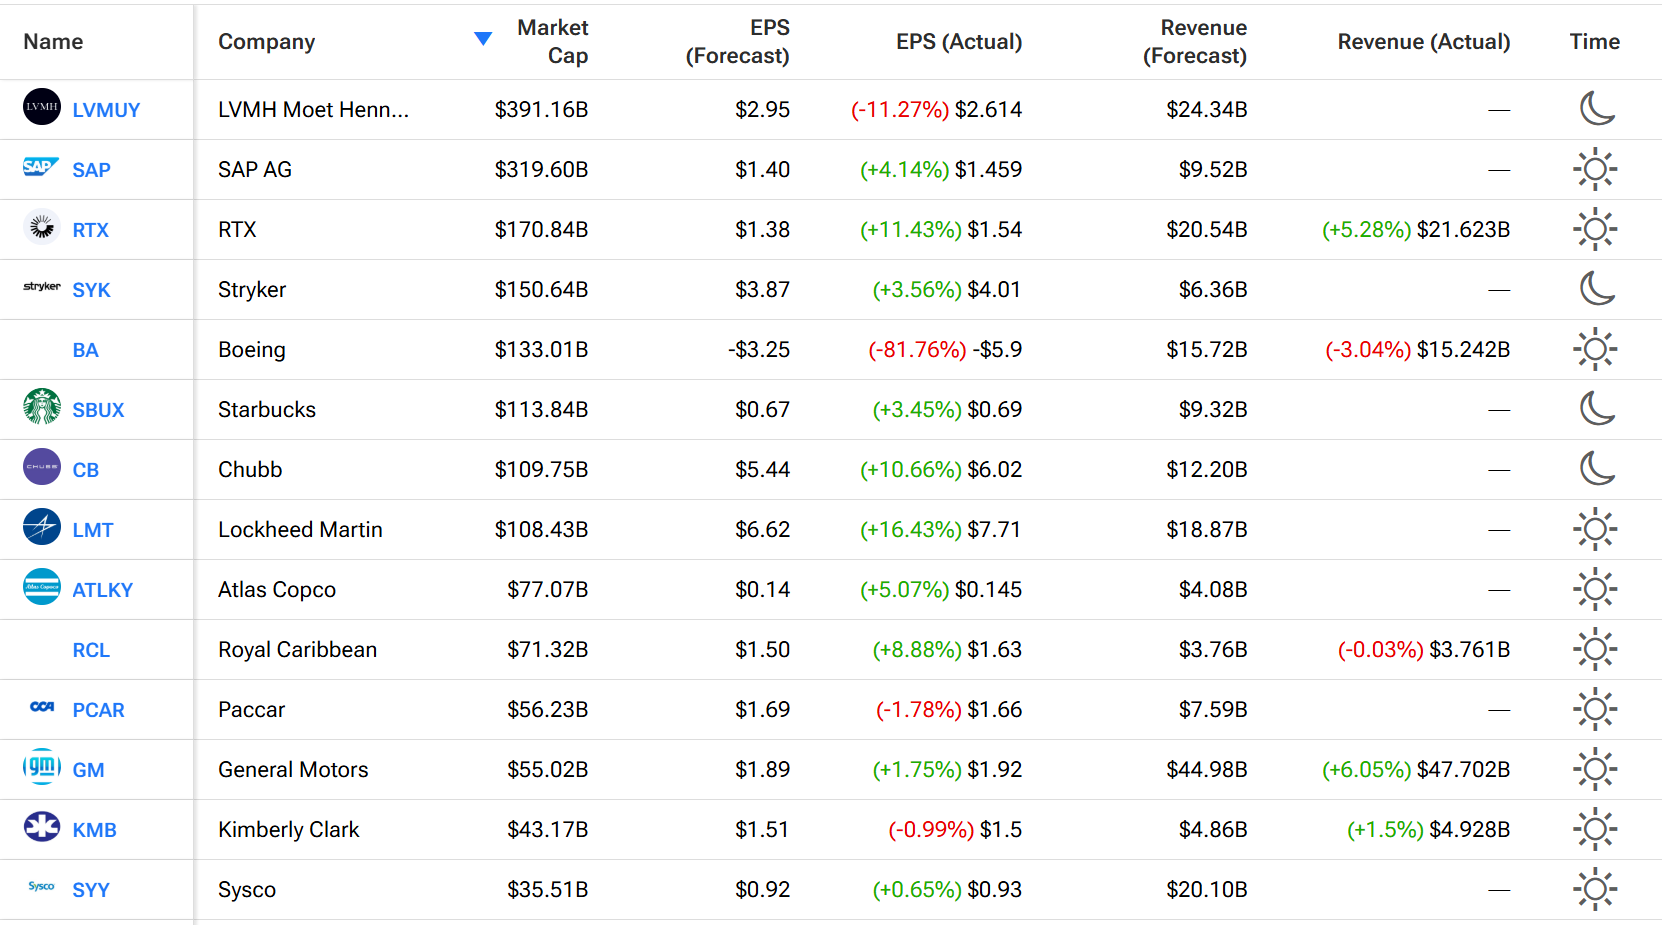Open the BA ticker link
This screenshot has height=925, width=1662.
pyautogui.click(x=85, y=350)
